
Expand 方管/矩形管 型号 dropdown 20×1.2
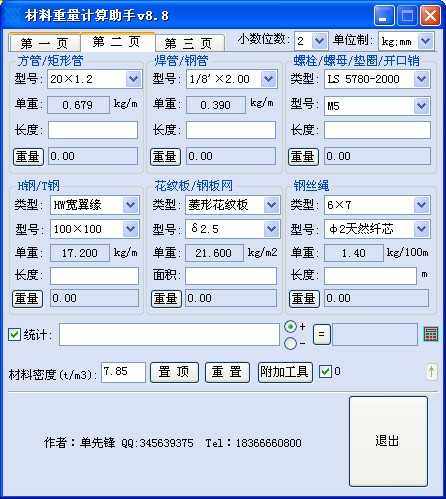[133, 79]
